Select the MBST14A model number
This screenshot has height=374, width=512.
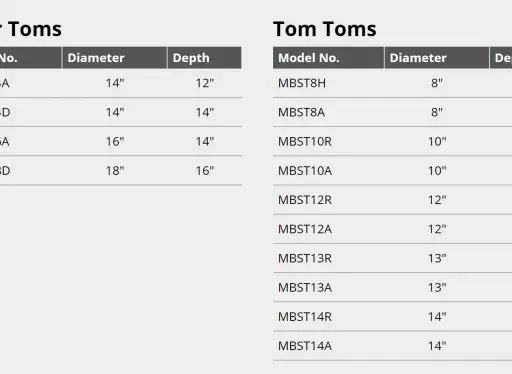coord(305,346)
